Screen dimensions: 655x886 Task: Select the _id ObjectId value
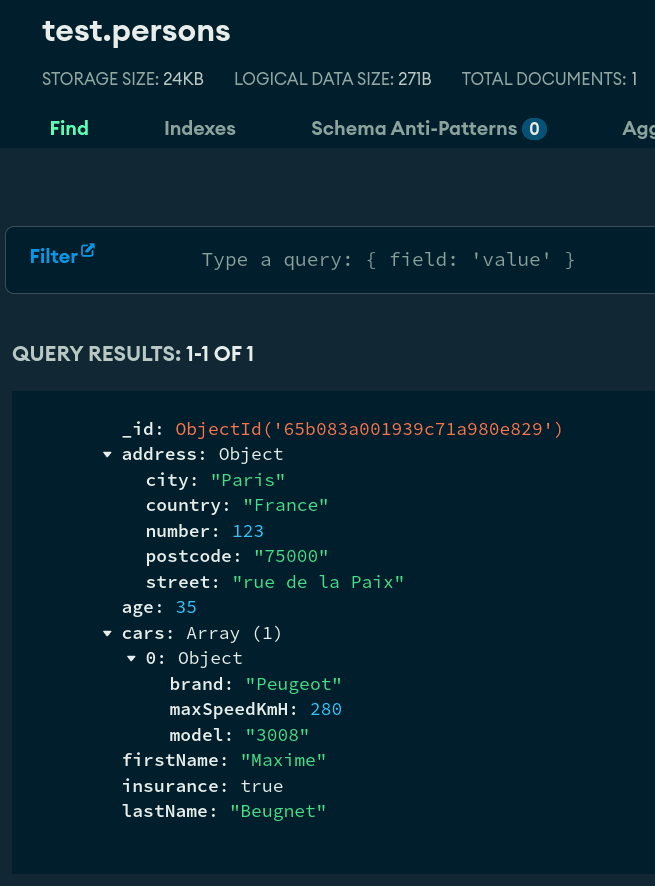(x=369, y=429)
